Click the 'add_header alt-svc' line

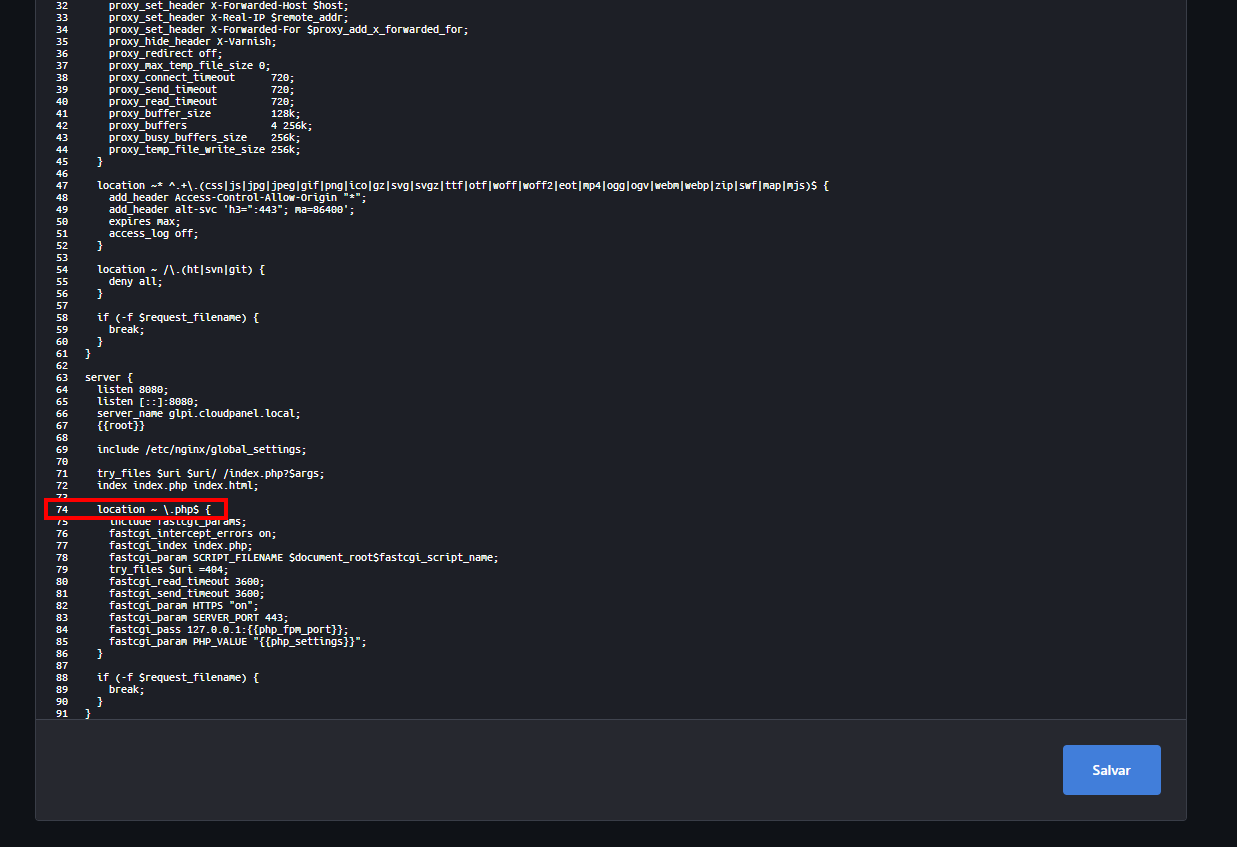[x=231, y=210]
